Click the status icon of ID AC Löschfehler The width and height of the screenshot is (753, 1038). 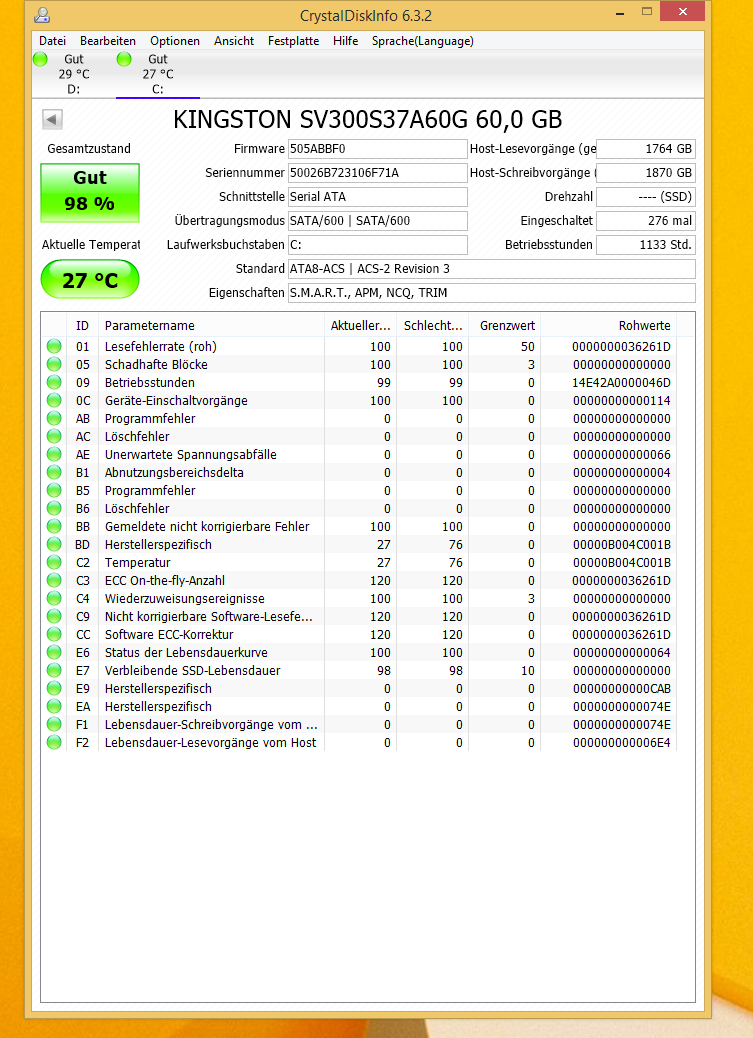(54, 436)
